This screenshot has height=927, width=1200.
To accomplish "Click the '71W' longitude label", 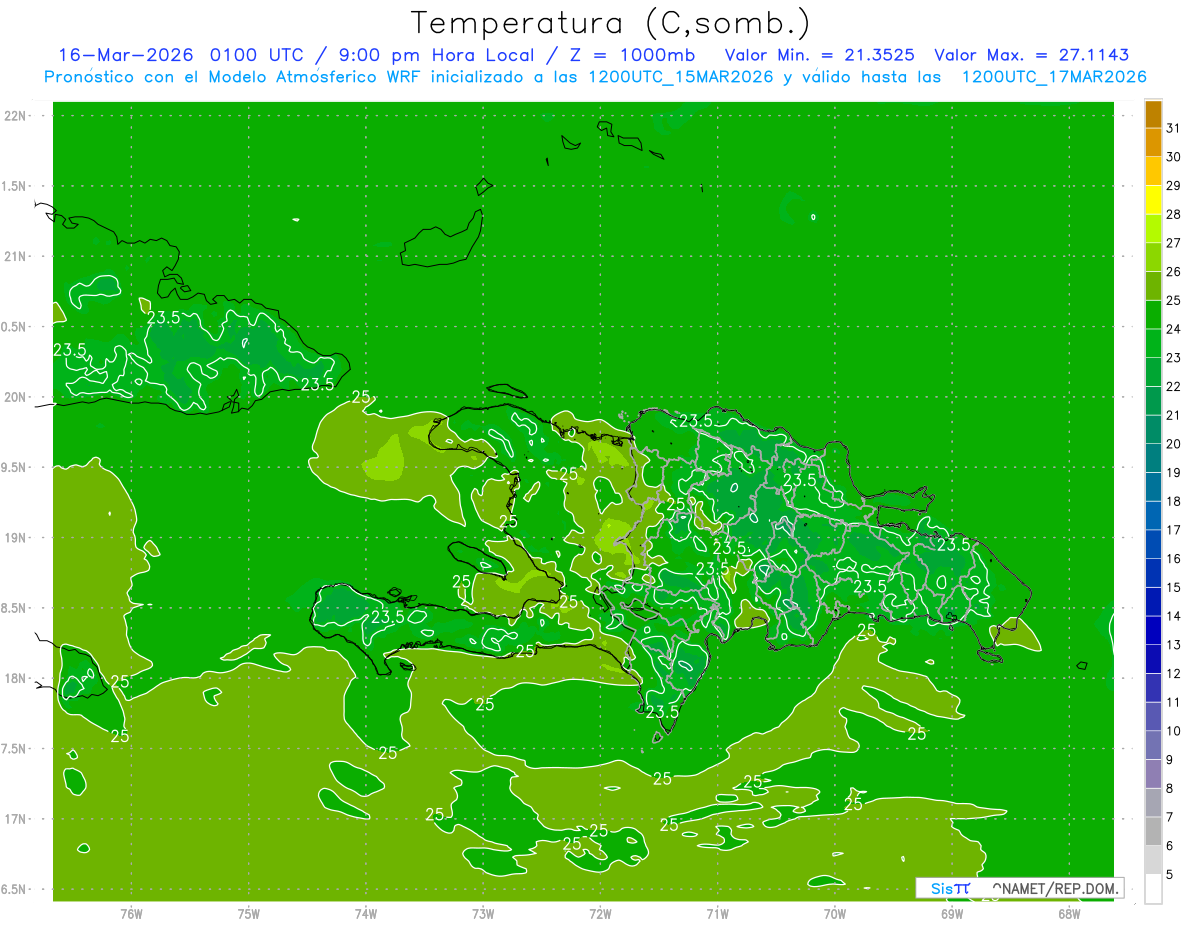I will 717,914.
